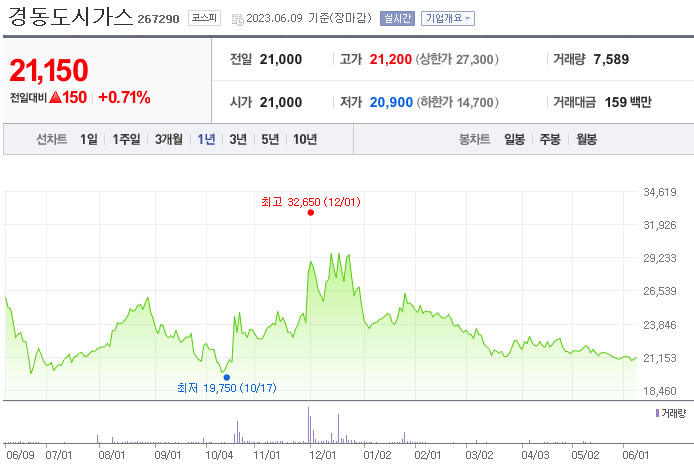694x475 pixels.
Task: Click the 12/01 date axis label
Action: pyautogui.click(x=323, y=455)
